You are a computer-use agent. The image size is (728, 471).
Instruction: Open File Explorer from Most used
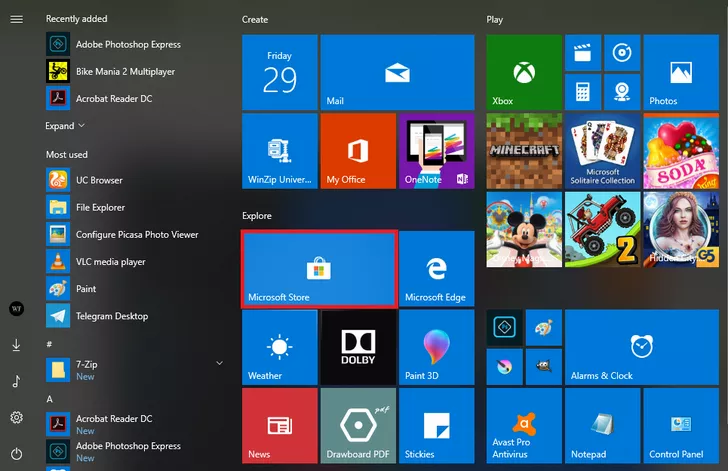[x=135, y=207]
